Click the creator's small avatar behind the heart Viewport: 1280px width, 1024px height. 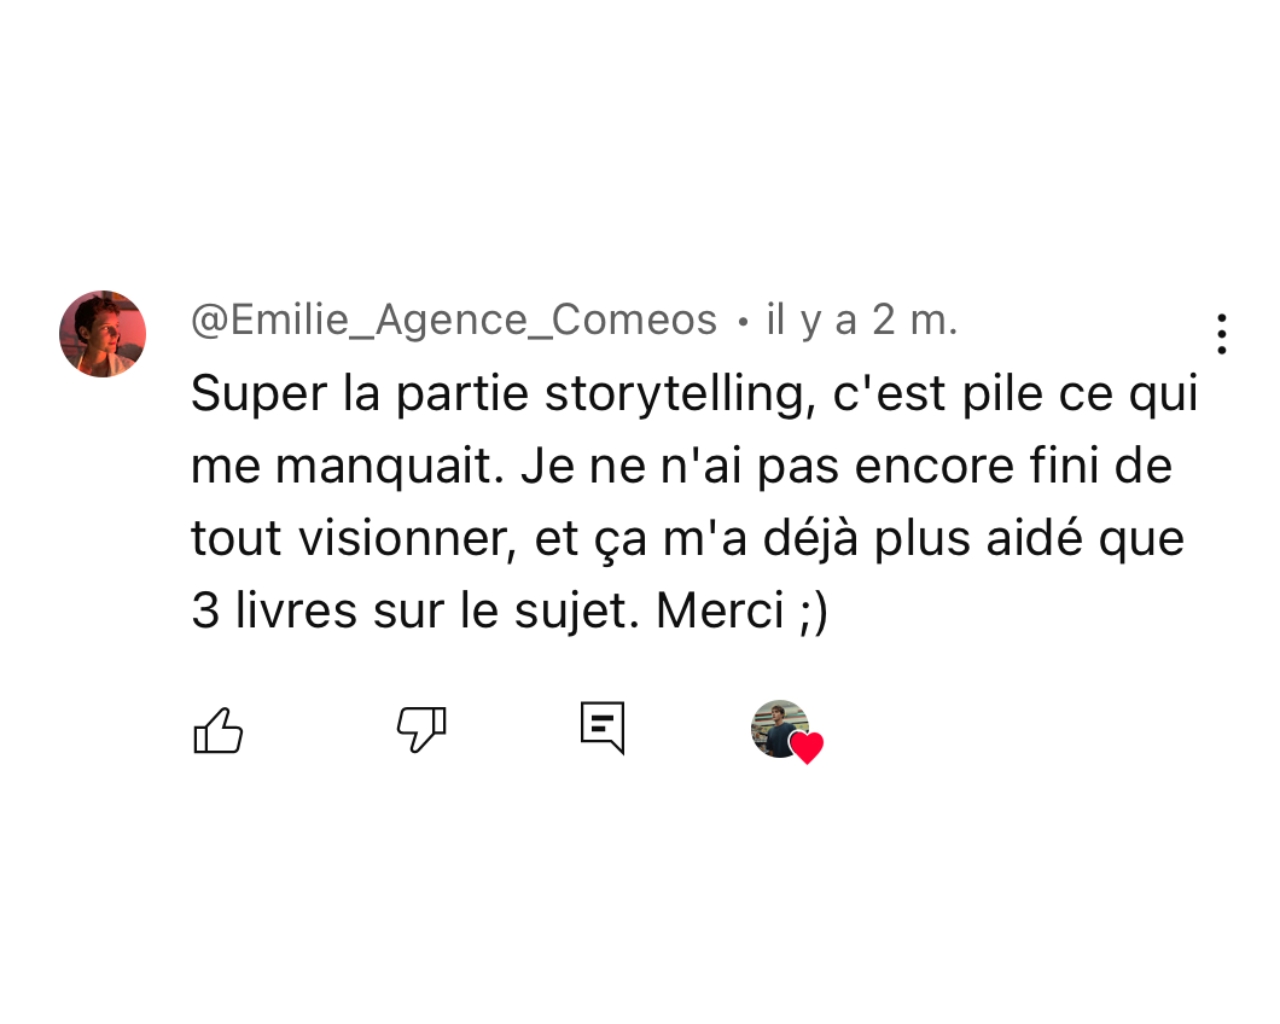coord(776,726)
